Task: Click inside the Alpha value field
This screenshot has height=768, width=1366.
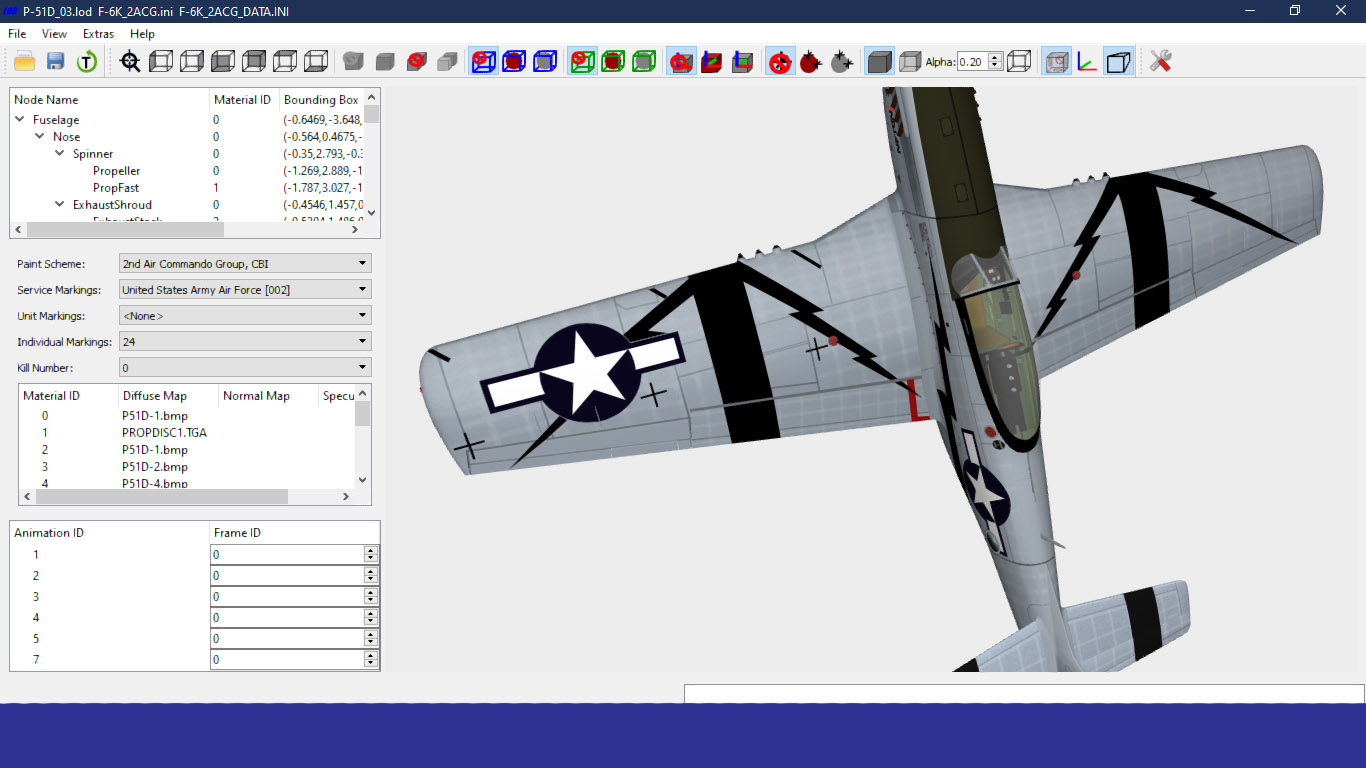Action: coord(972,62)
